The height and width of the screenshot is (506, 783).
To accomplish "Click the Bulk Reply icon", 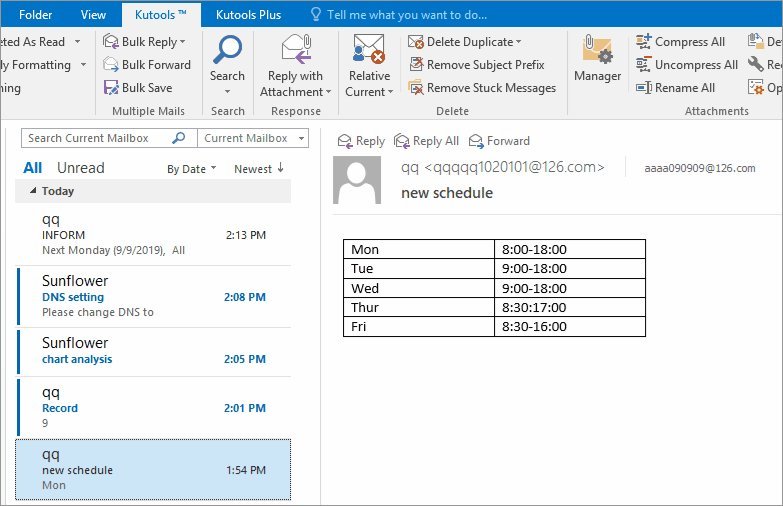I will pos(110,41).
